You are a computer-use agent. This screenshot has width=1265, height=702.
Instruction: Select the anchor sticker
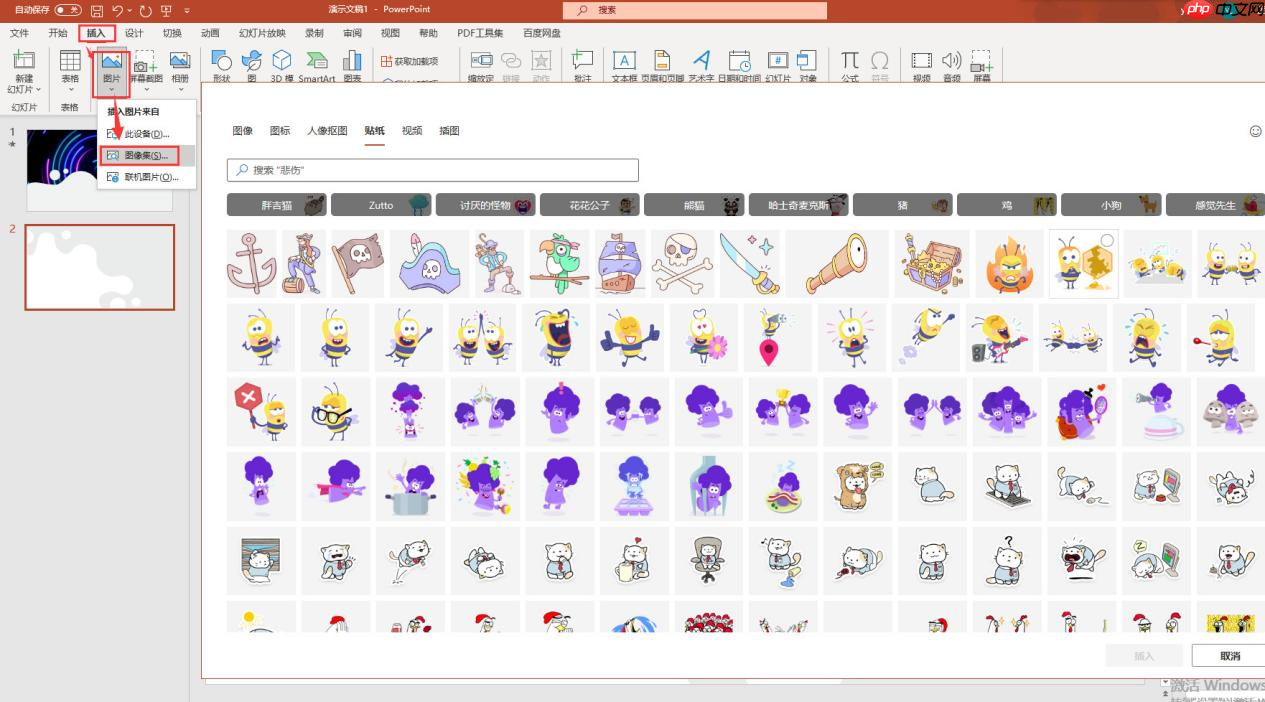click(252, 264)
